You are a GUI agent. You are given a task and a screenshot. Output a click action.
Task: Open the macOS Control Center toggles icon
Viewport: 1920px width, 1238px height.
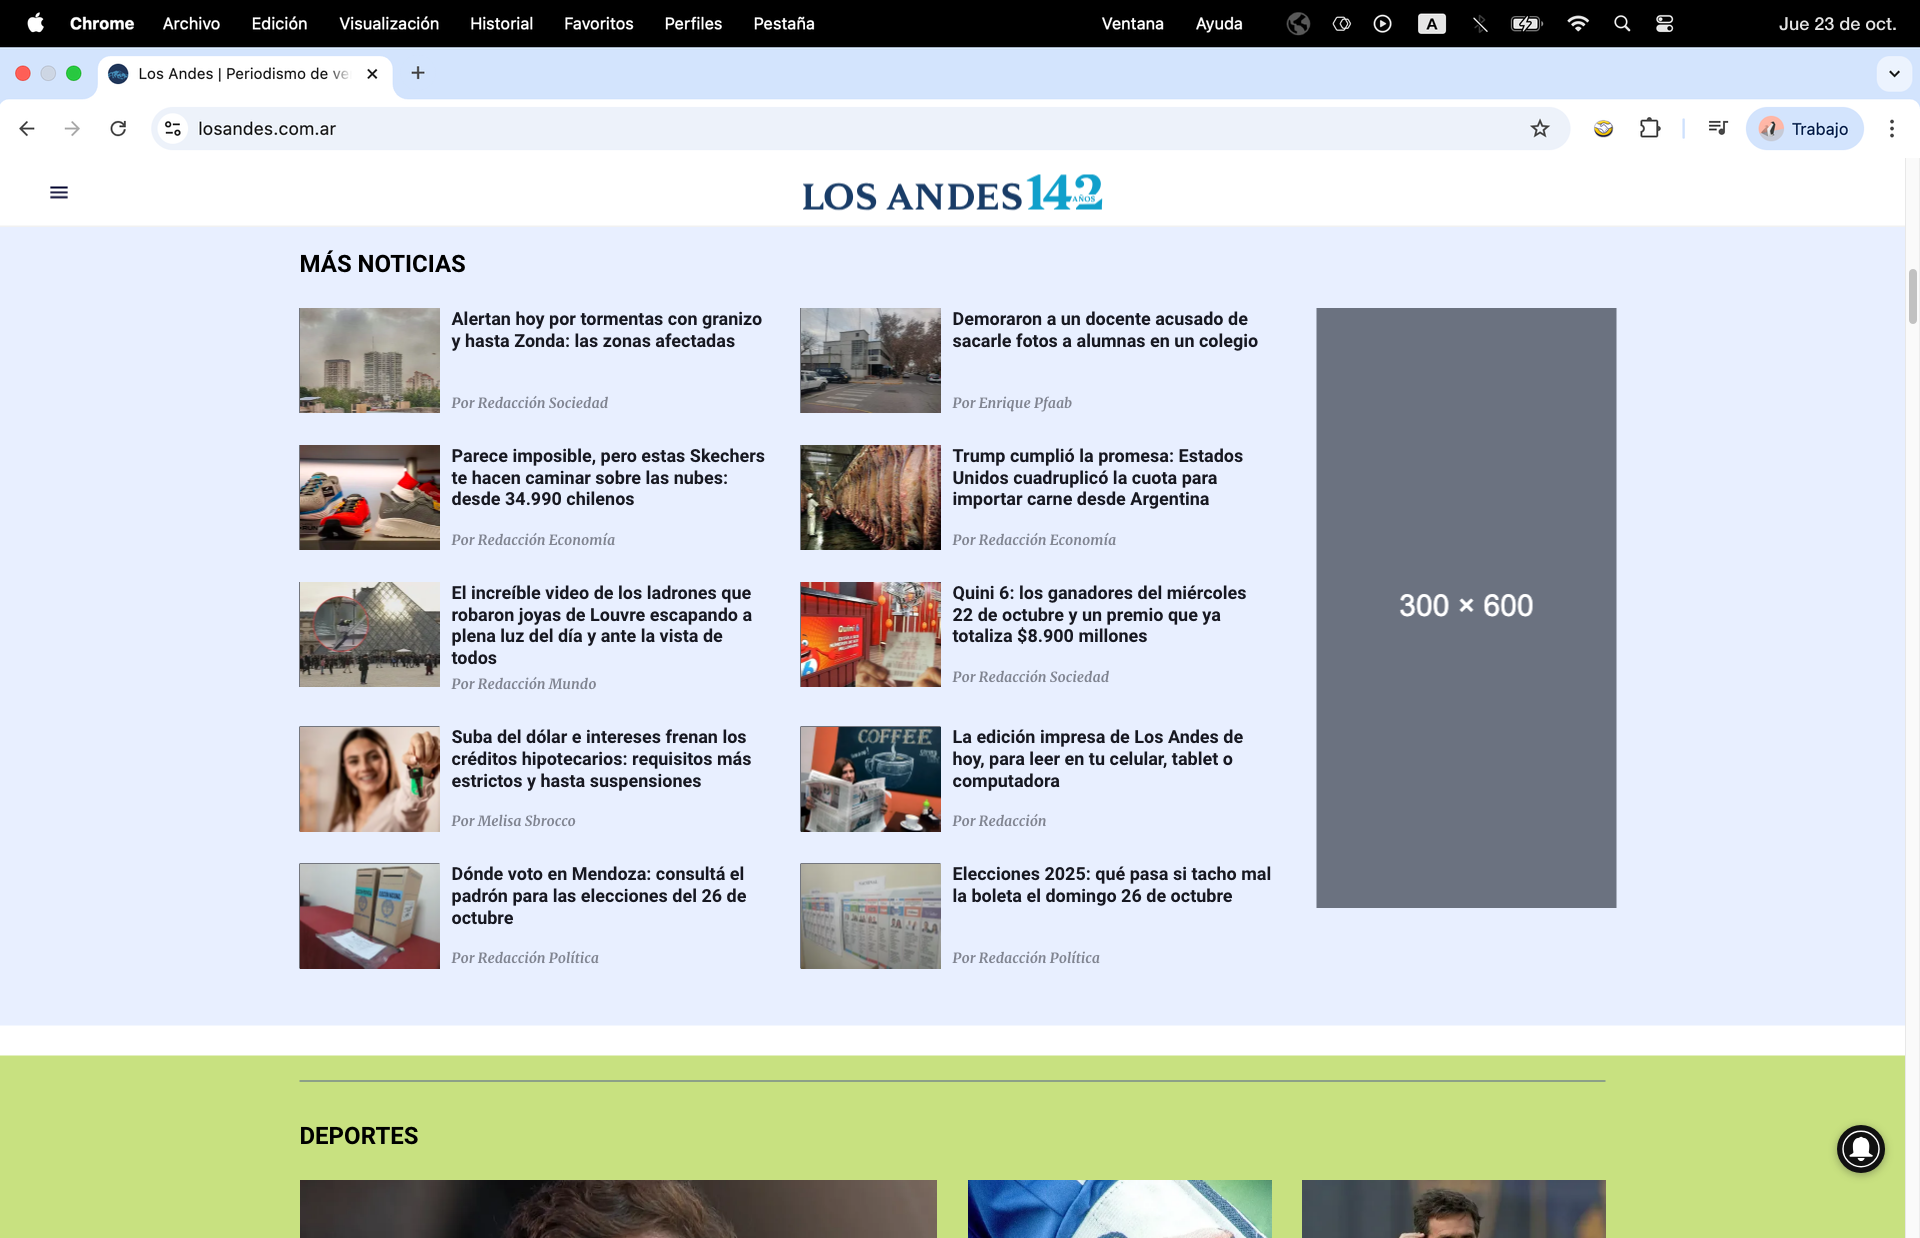tap(1665, 23)
